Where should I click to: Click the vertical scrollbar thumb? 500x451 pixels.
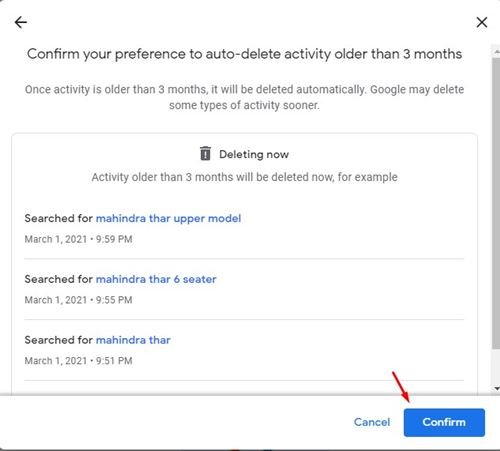(496, 203)
